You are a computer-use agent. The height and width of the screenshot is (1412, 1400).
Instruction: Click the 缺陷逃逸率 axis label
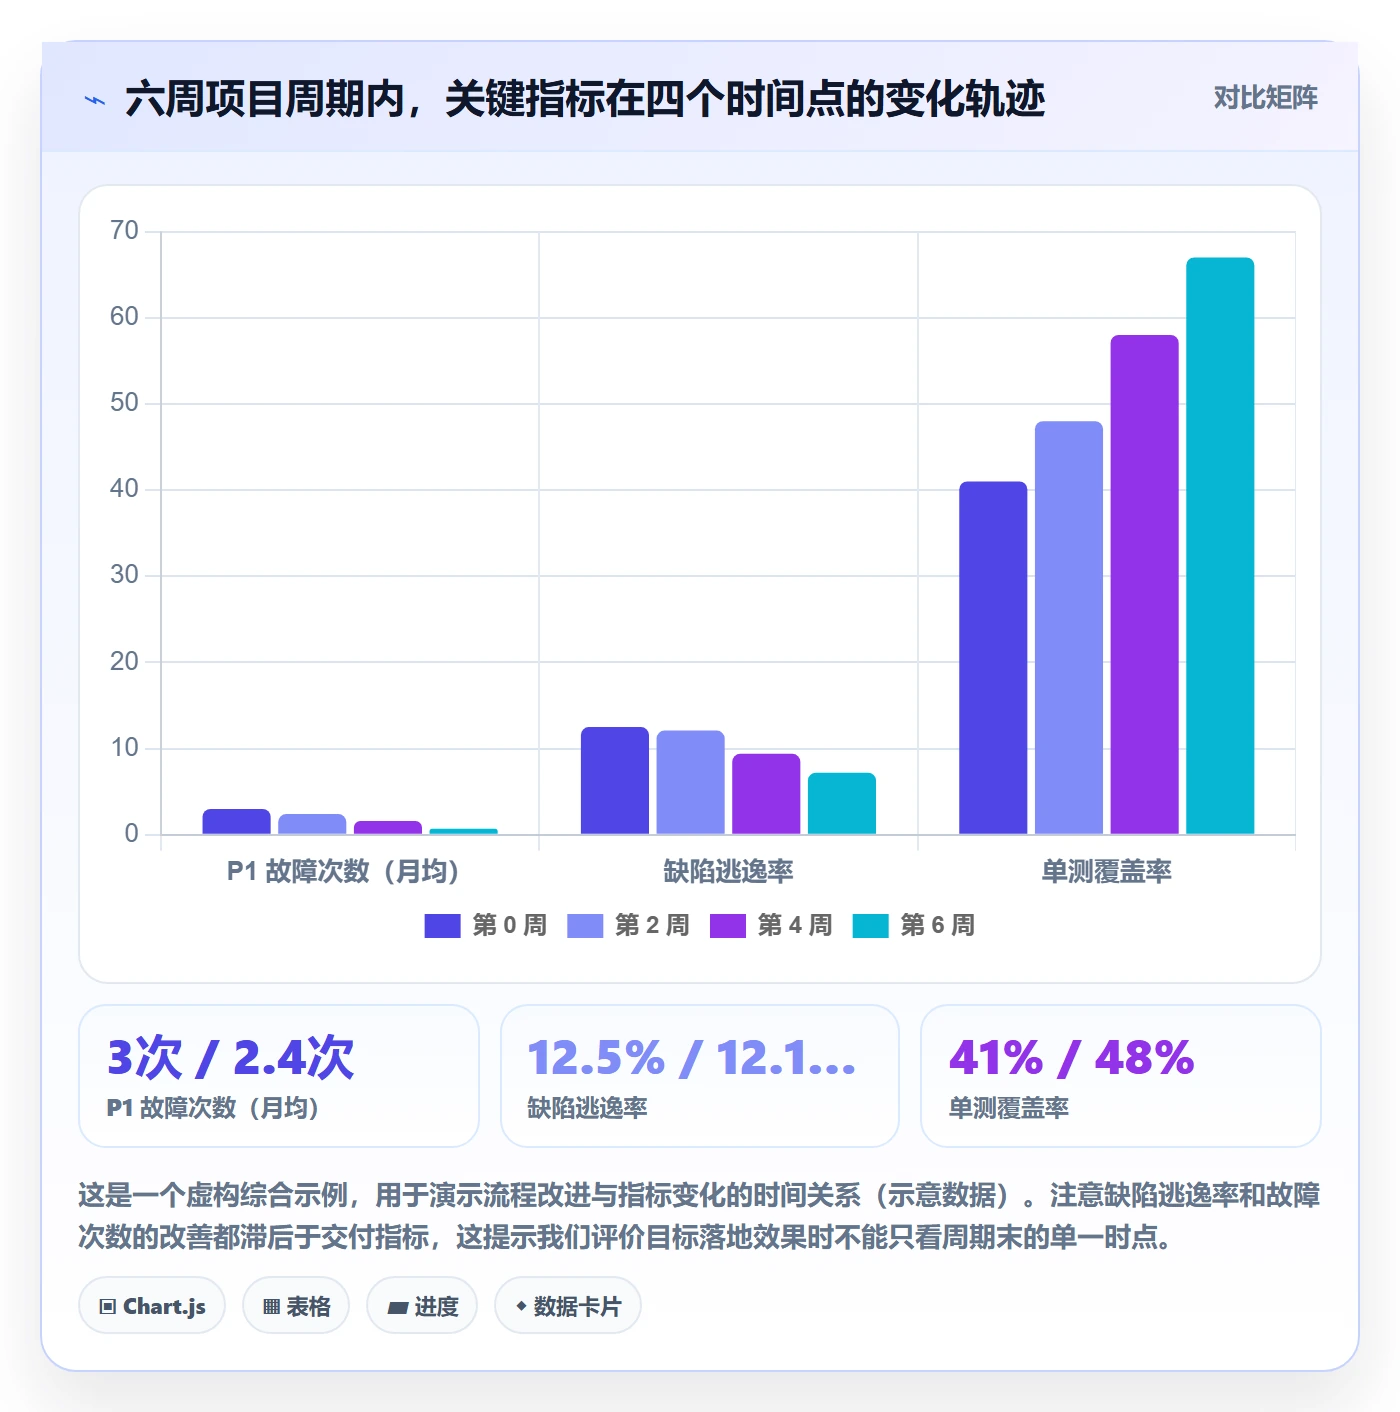[728, 871]
